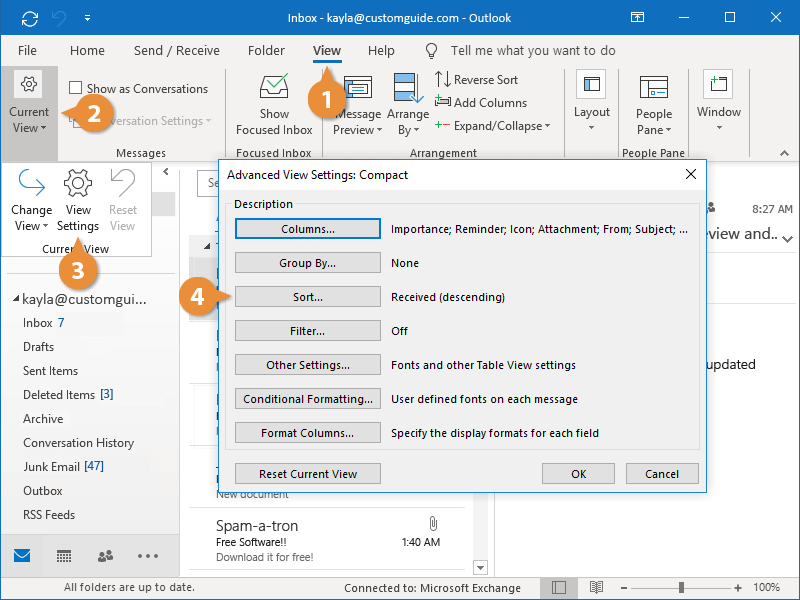Click the Sort... button

pos(308,296)
